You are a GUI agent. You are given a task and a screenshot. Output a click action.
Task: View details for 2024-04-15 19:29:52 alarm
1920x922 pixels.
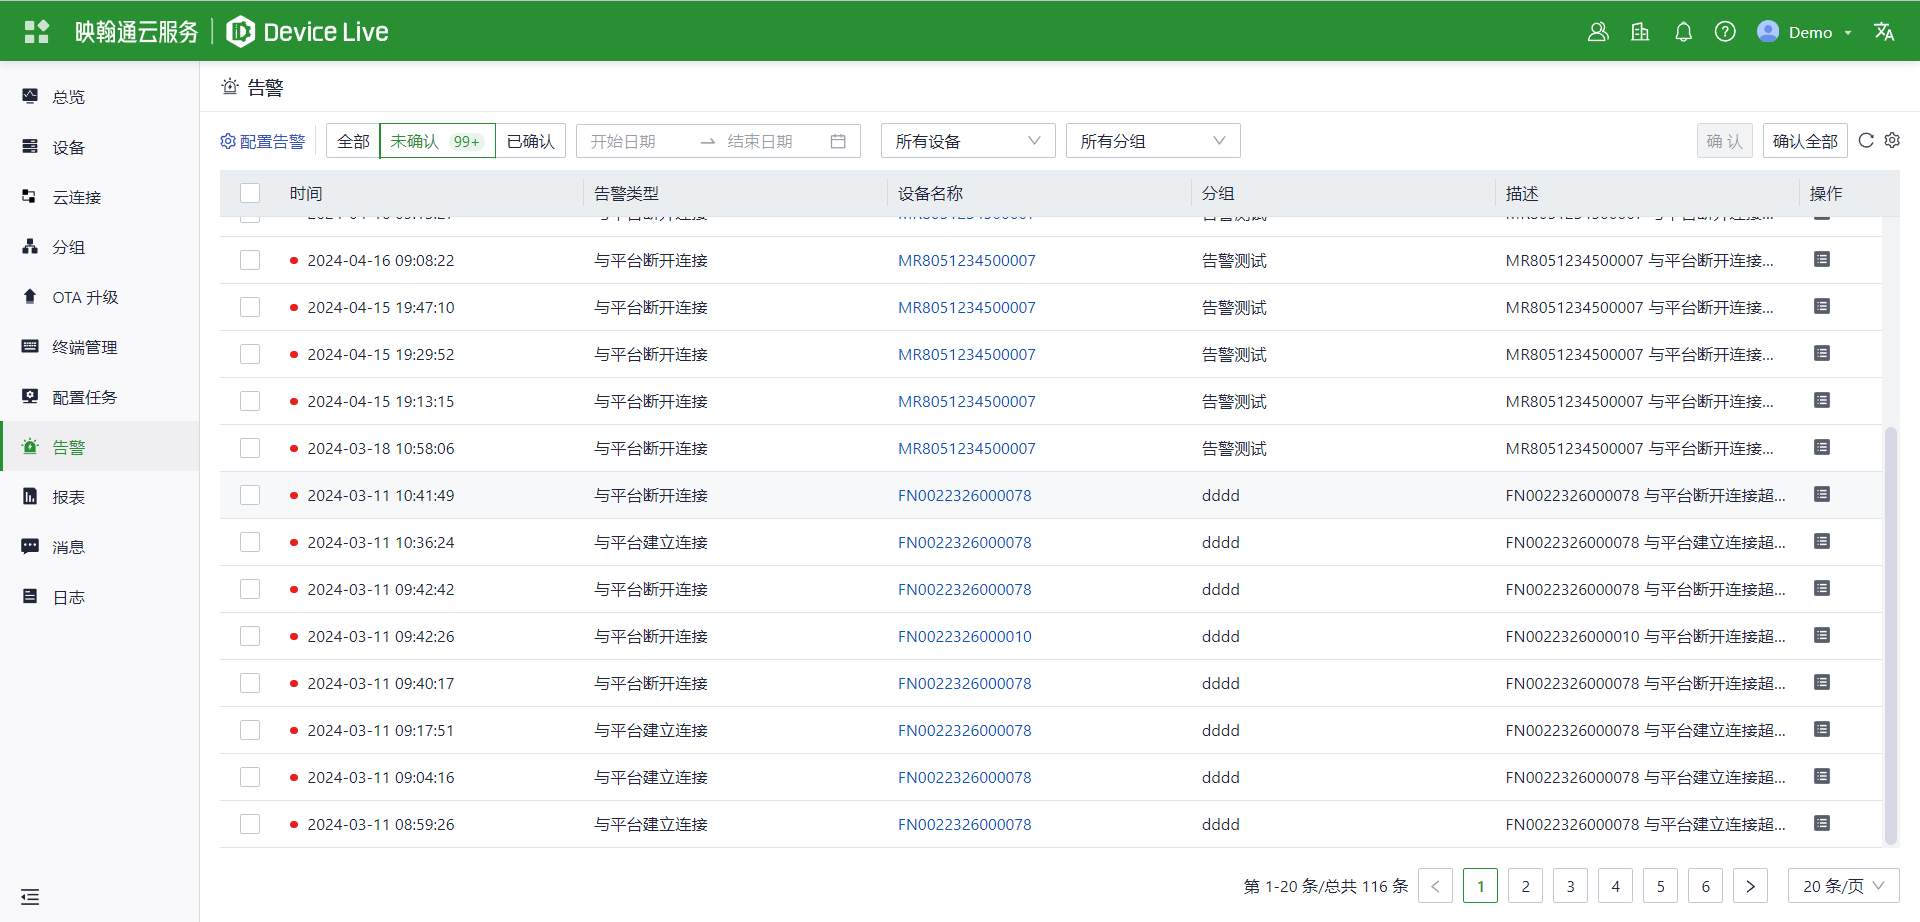pos(1822,353)
